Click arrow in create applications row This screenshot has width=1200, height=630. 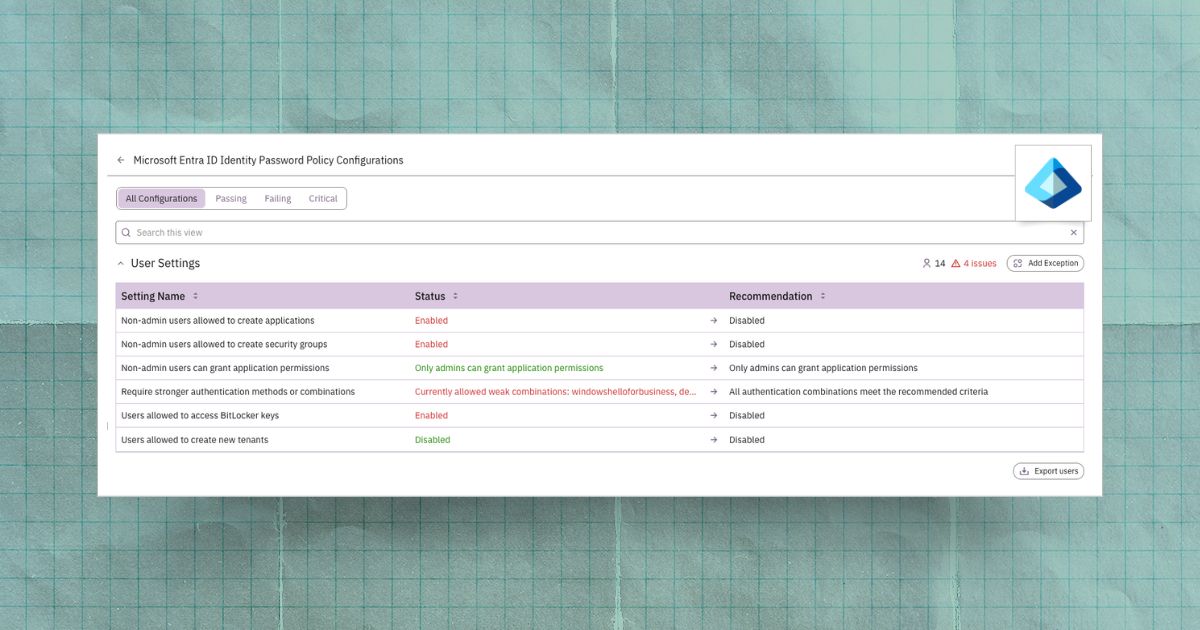coord(713,321)
